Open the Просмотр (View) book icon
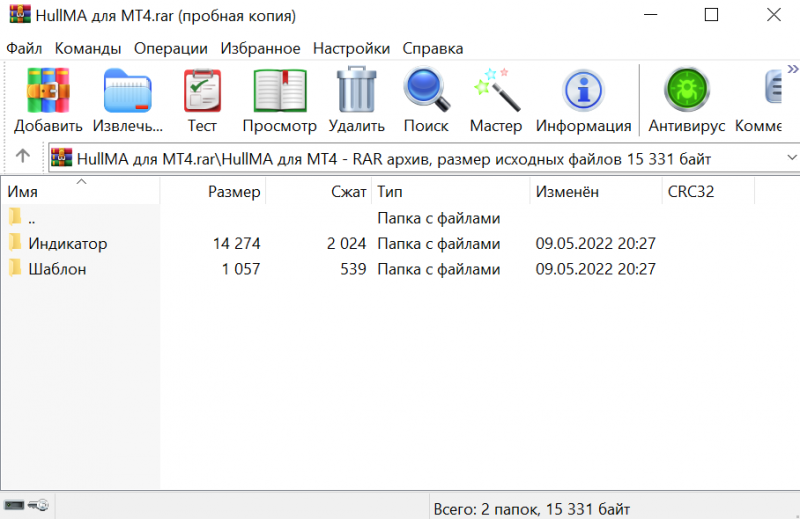 point(280,90)
